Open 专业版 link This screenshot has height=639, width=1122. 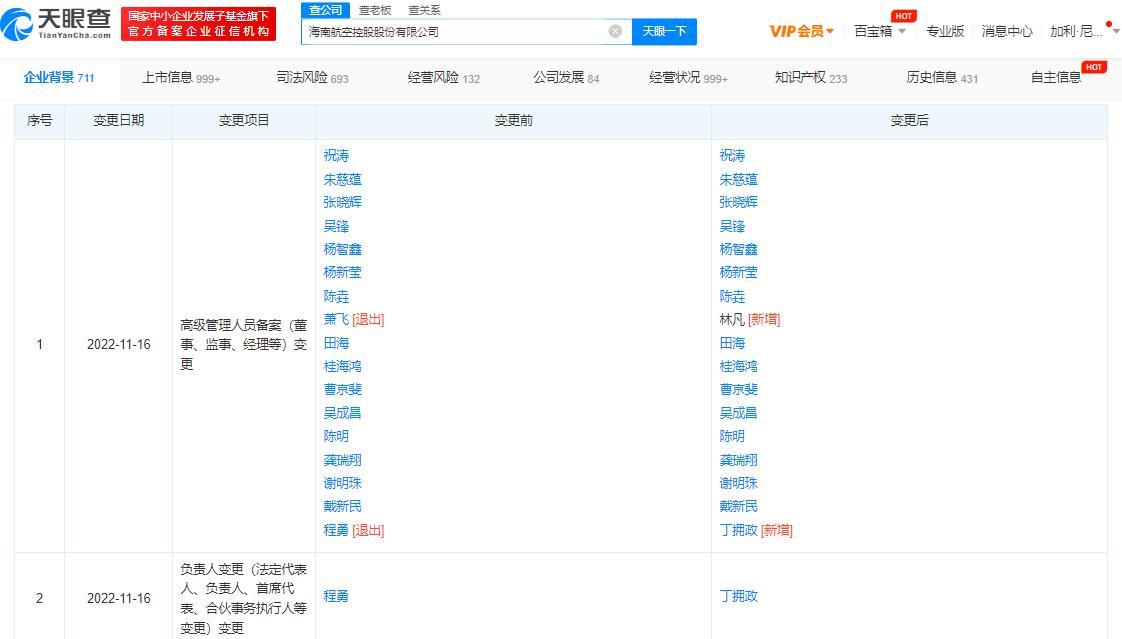(x=945, y=31)
